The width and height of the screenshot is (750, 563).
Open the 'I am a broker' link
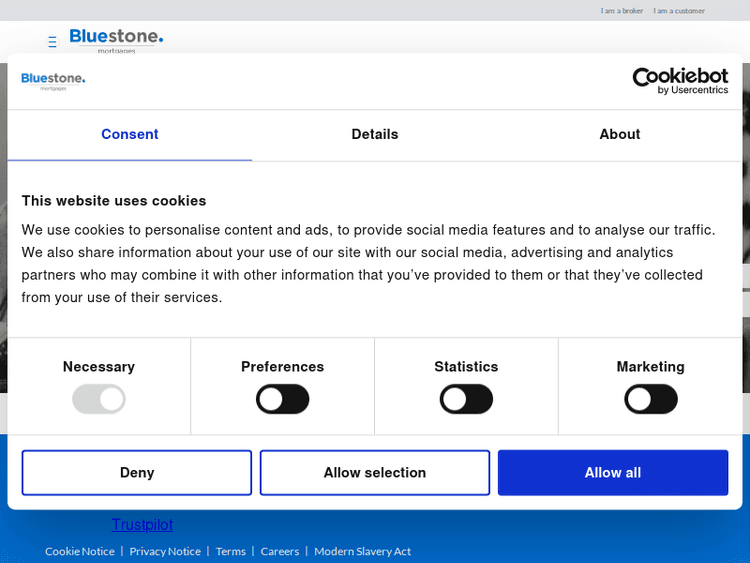622,11
